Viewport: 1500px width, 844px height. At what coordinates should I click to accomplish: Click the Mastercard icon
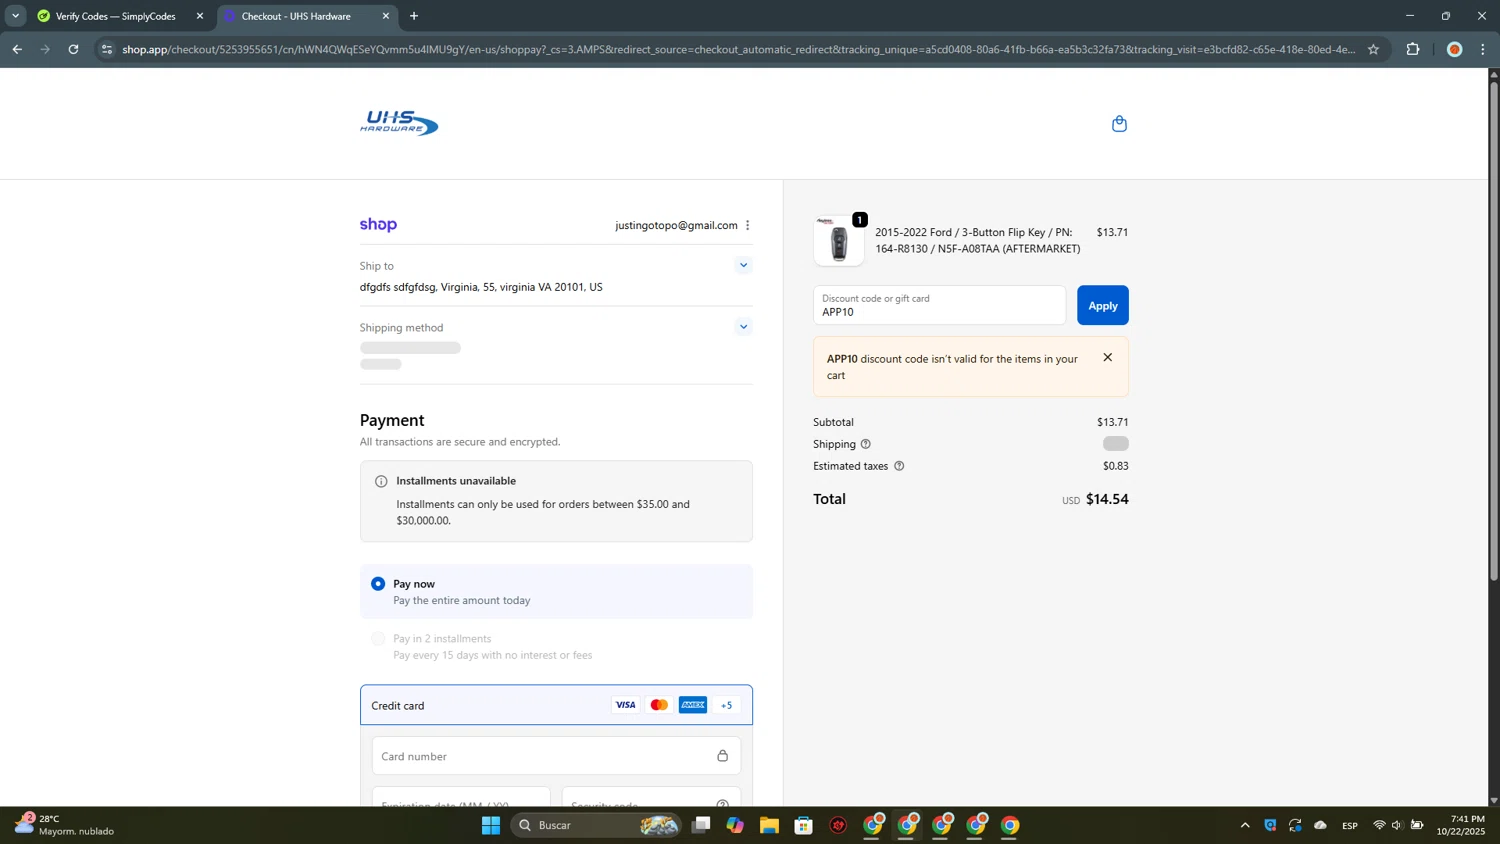[659, 705]
